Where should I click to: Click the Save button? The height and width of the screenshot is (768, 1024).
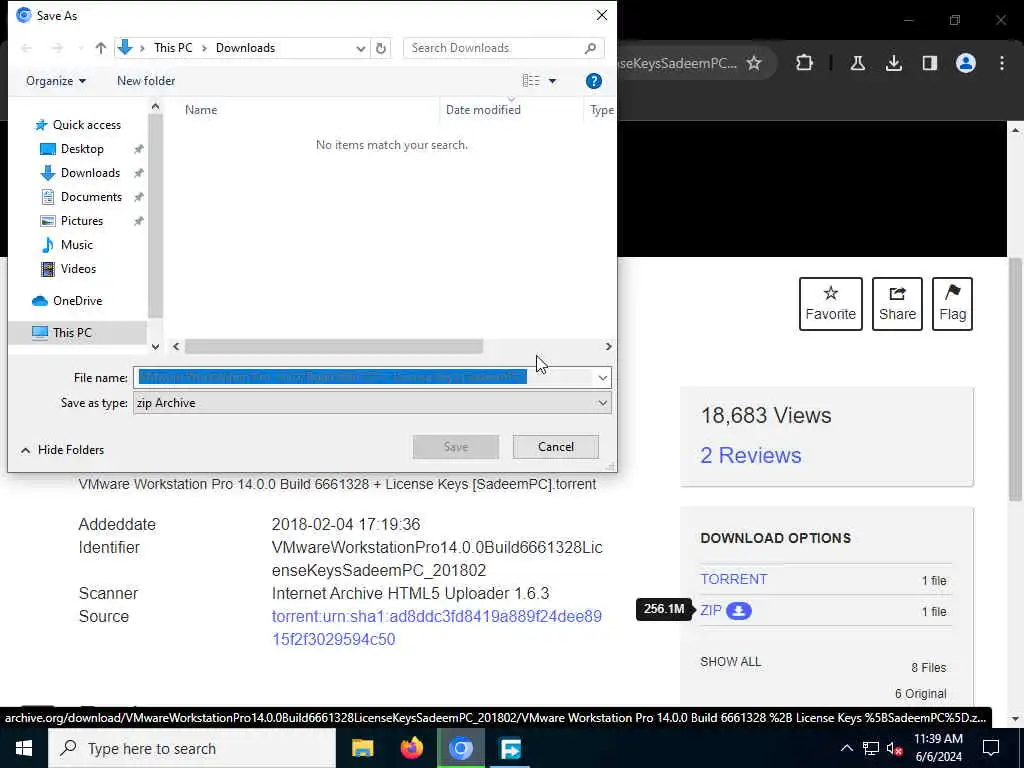(456, 447)
